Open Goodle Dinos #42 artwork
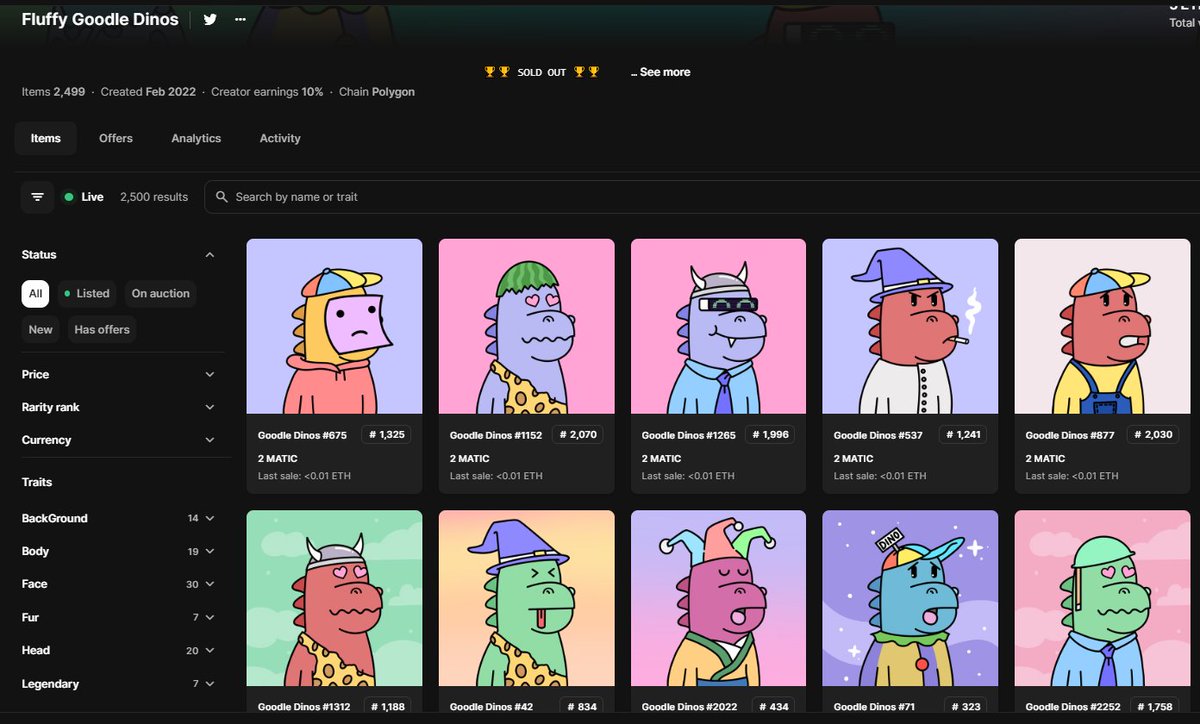1200x724 pixels. 526,598
